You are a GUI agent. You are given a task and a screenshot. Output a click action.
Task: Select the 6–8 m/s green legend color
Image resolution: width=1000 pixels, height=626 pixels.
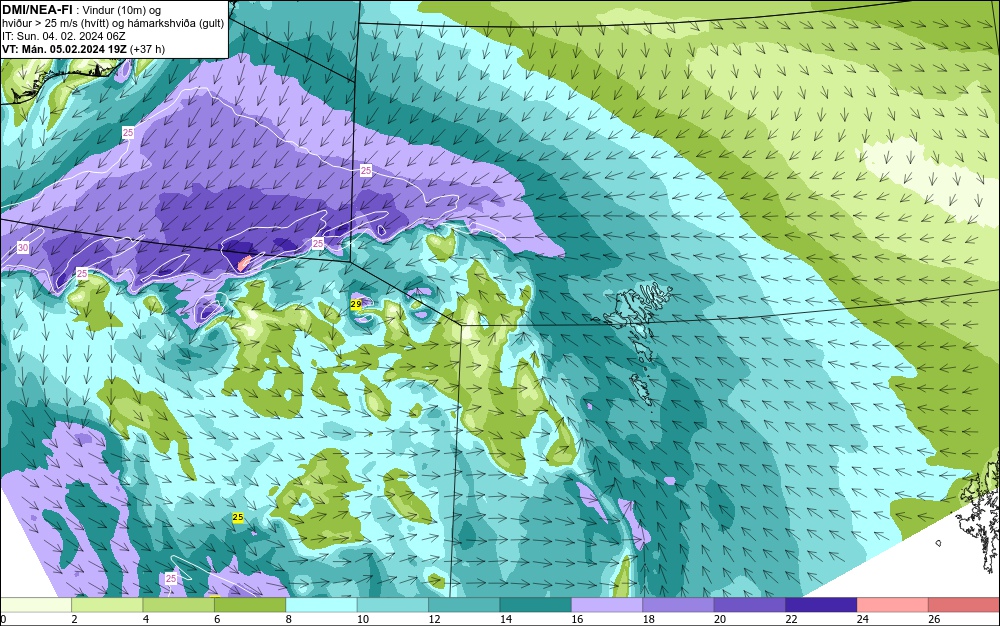pos(250,605)
